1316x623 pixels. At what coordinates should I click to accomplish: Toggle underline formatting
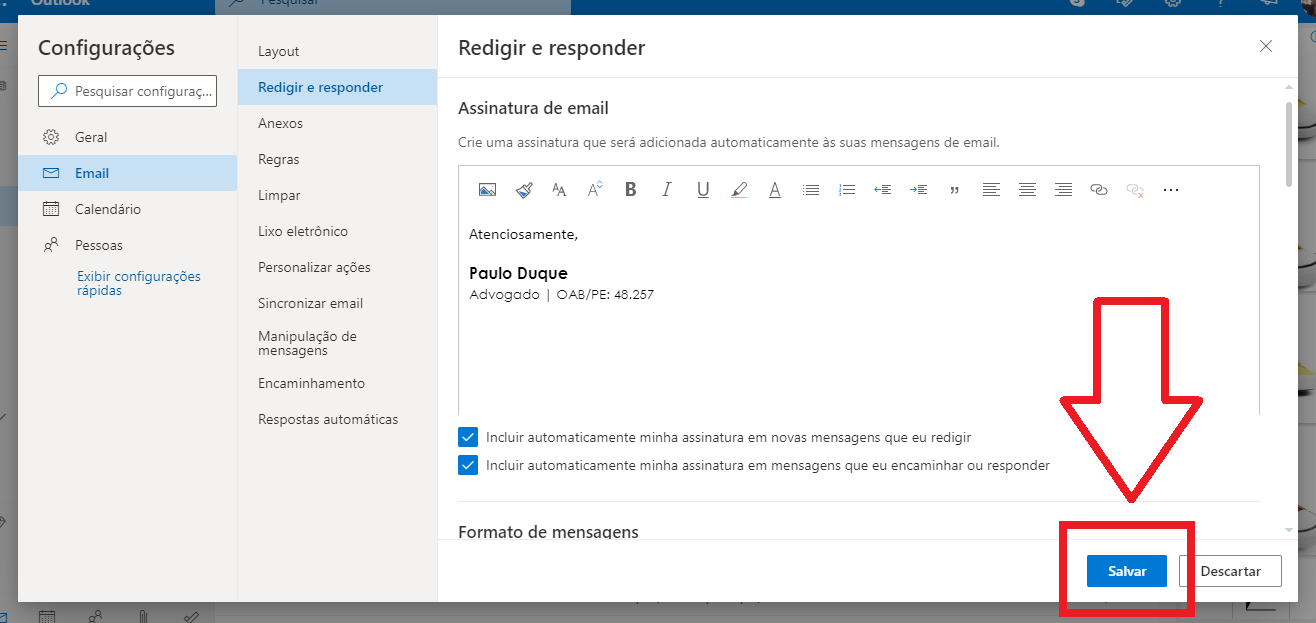pyautogui.click(x=703, y=189)
